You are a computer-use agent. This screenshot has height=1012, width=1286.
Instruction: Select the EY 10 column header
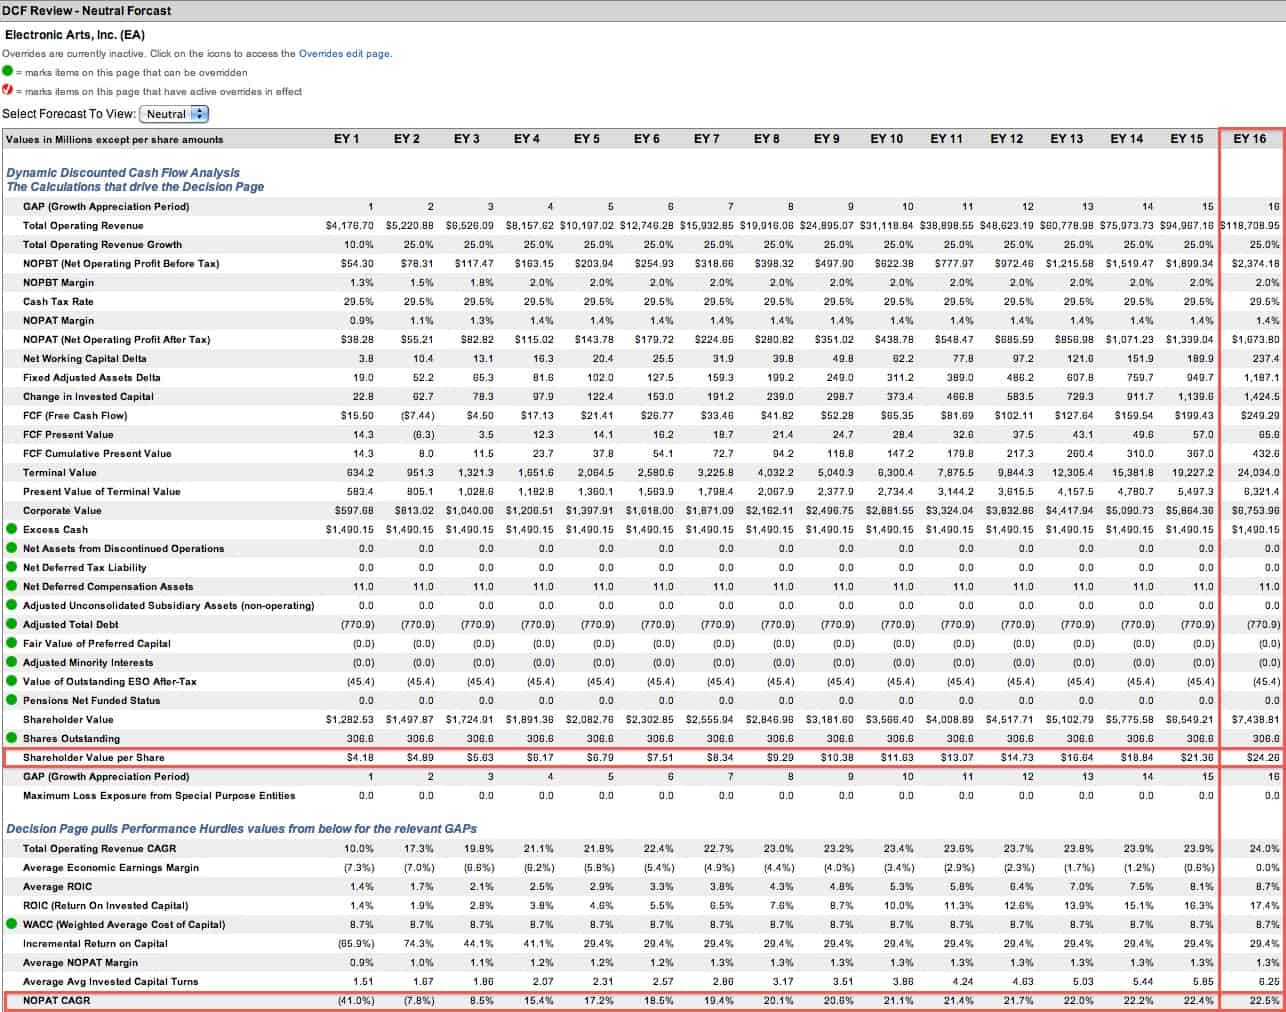[x=886, y=139]
